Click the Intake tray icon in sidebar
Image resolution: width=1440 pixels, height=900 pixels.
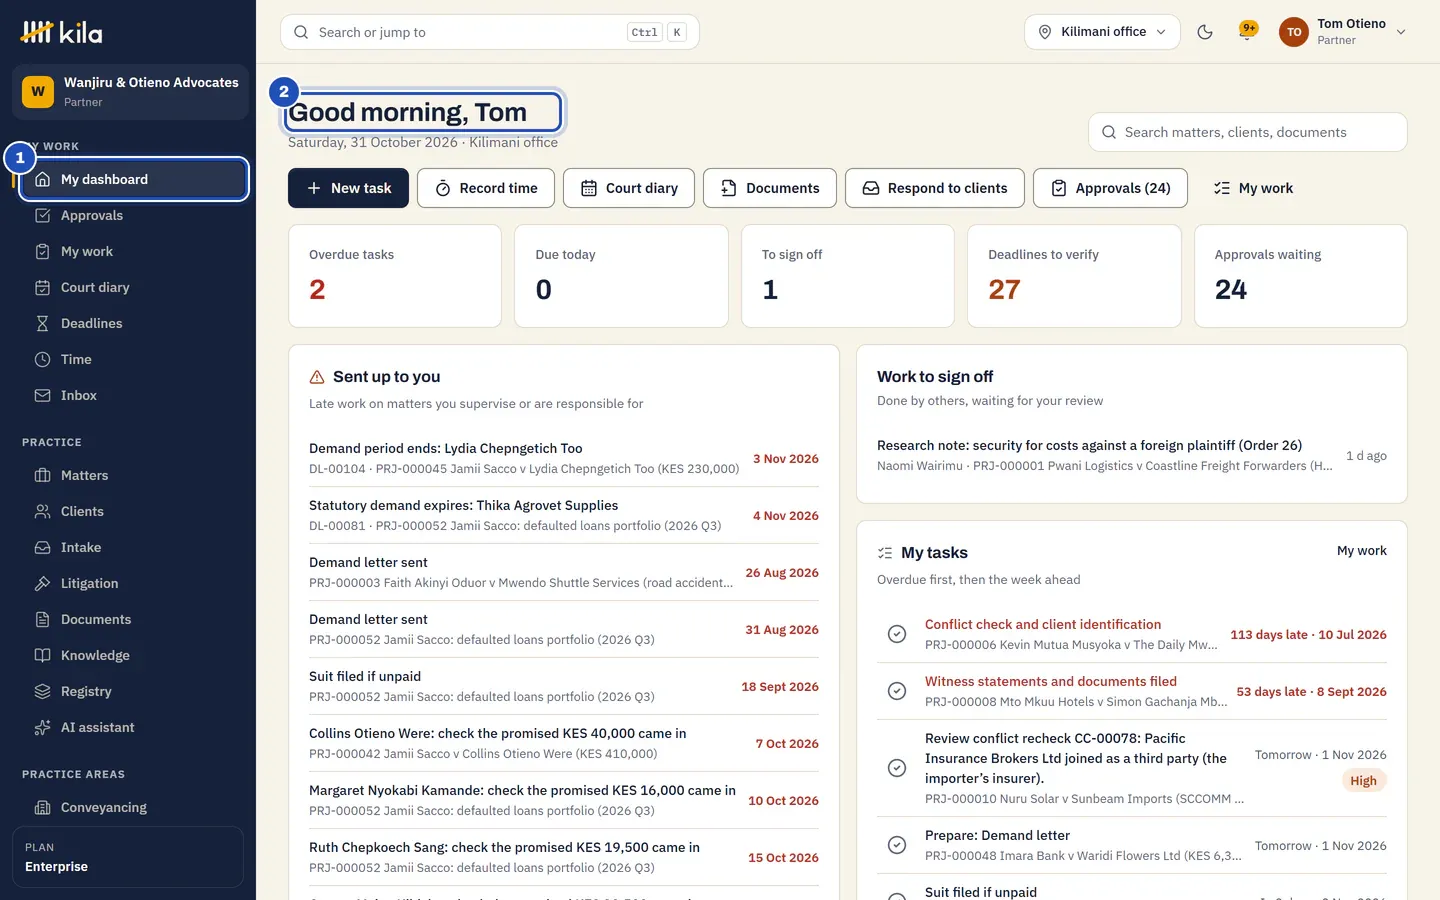point(42,547)
